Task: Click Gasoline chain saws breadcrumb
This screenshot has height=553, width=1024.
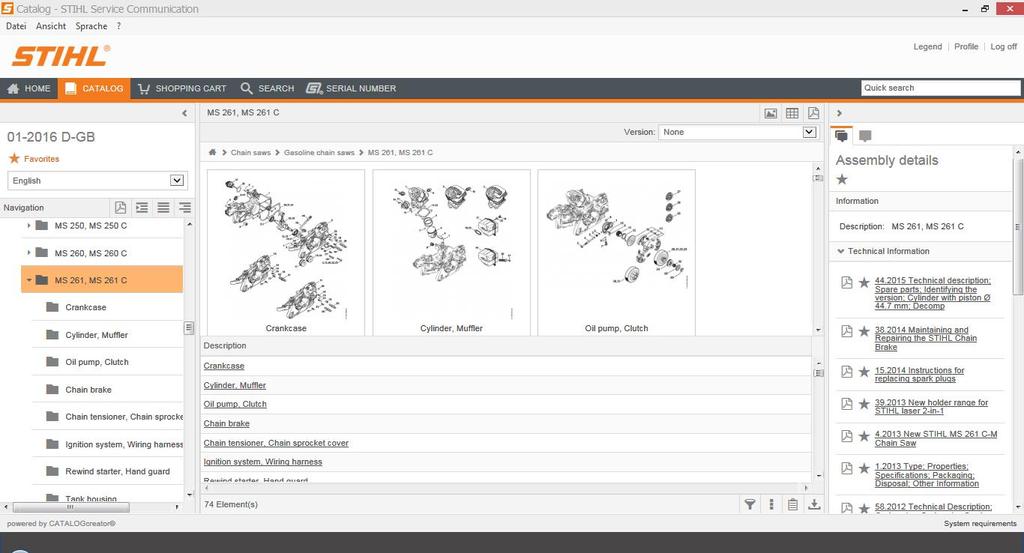Action: (x=319, y=152)
